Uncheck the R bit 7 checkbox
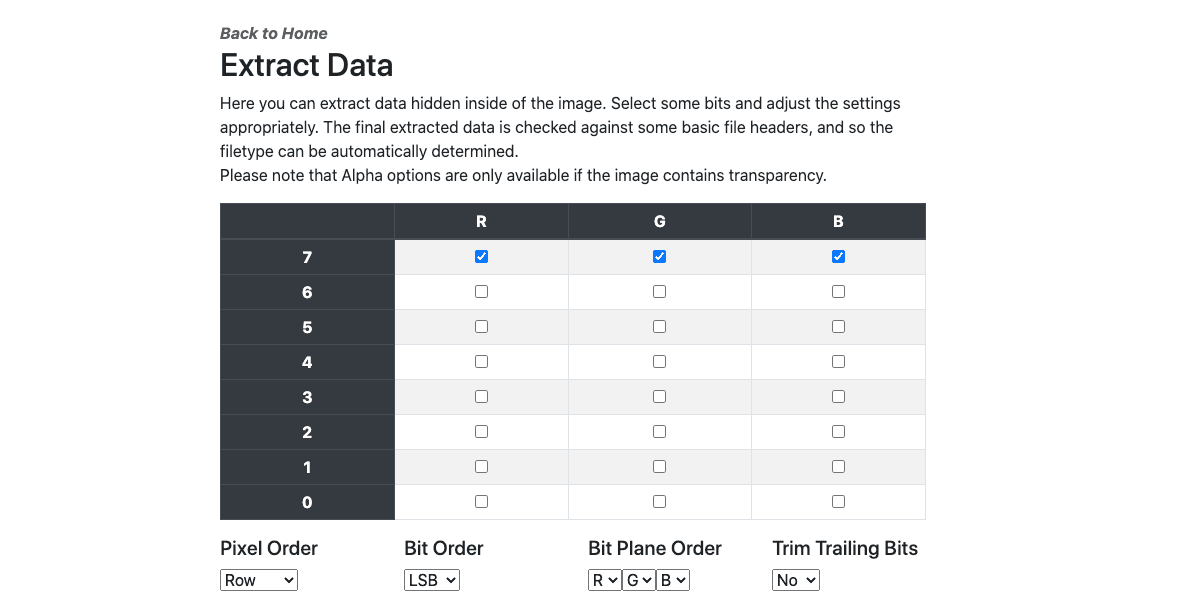Viewport: 1200px width, 612px height. (481, 257)
